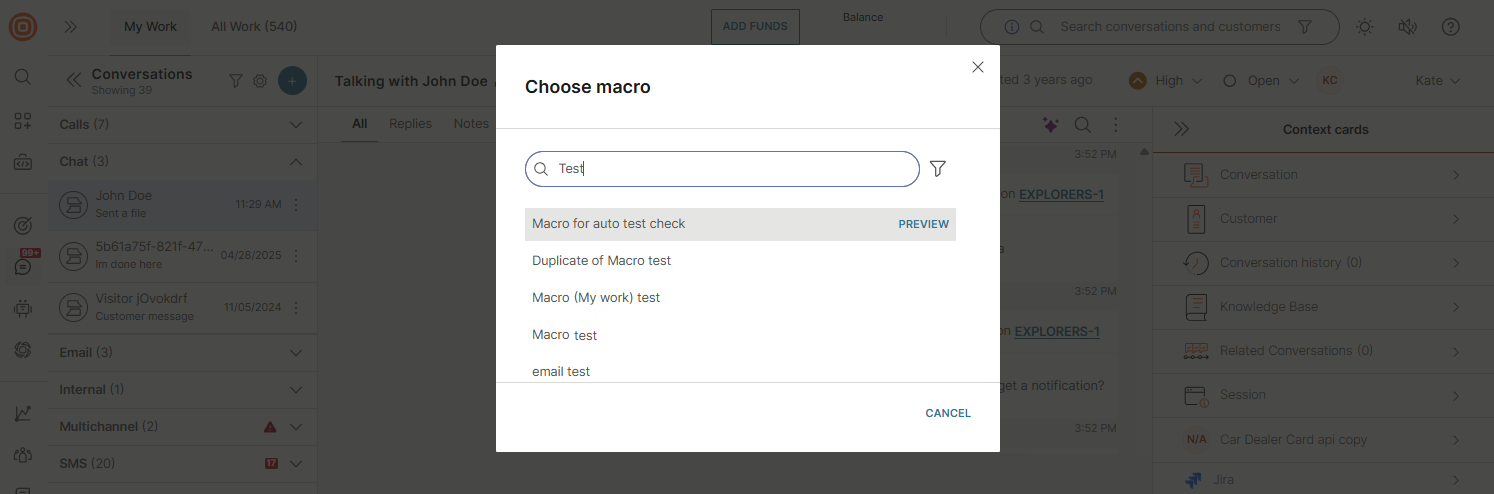
Task: Mute notifications with the speaker icon
Action: [1408, 27]
